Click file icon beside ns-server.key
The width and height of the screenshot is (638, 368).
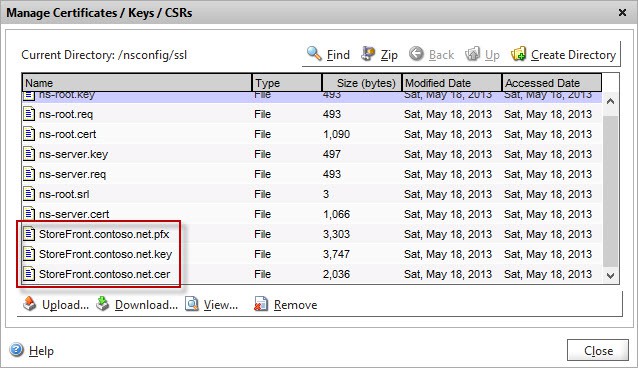pos(28,153)
